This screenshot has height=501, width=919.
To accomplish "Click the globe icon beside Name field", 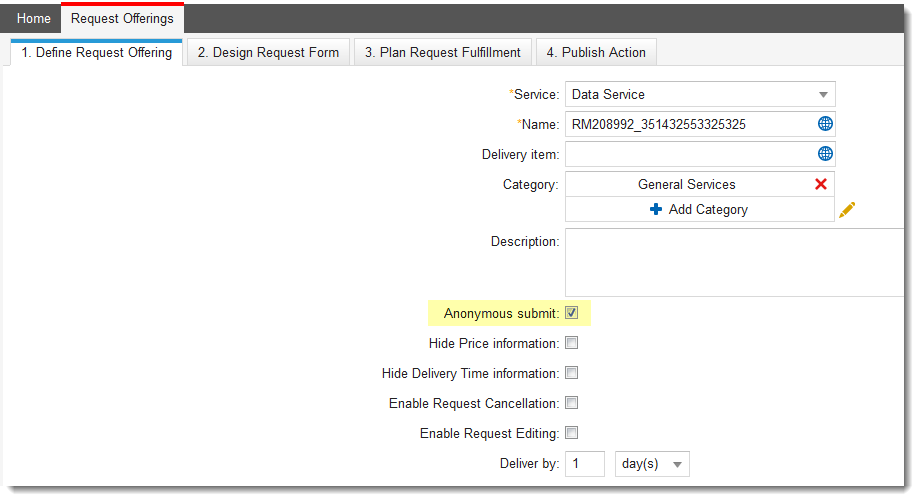I will pyautogui.click(x=825, y=124).
